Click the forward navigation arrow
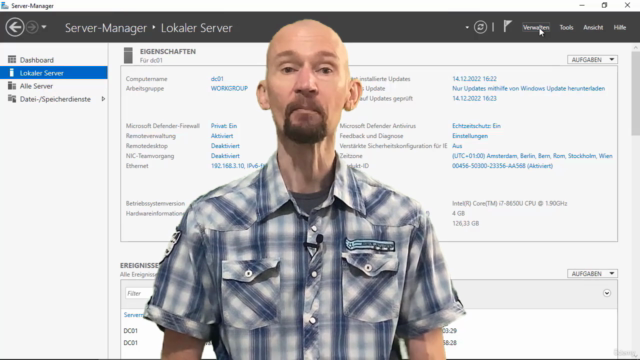The width and height of the screenshot is (640, 360). coord(32,27)
